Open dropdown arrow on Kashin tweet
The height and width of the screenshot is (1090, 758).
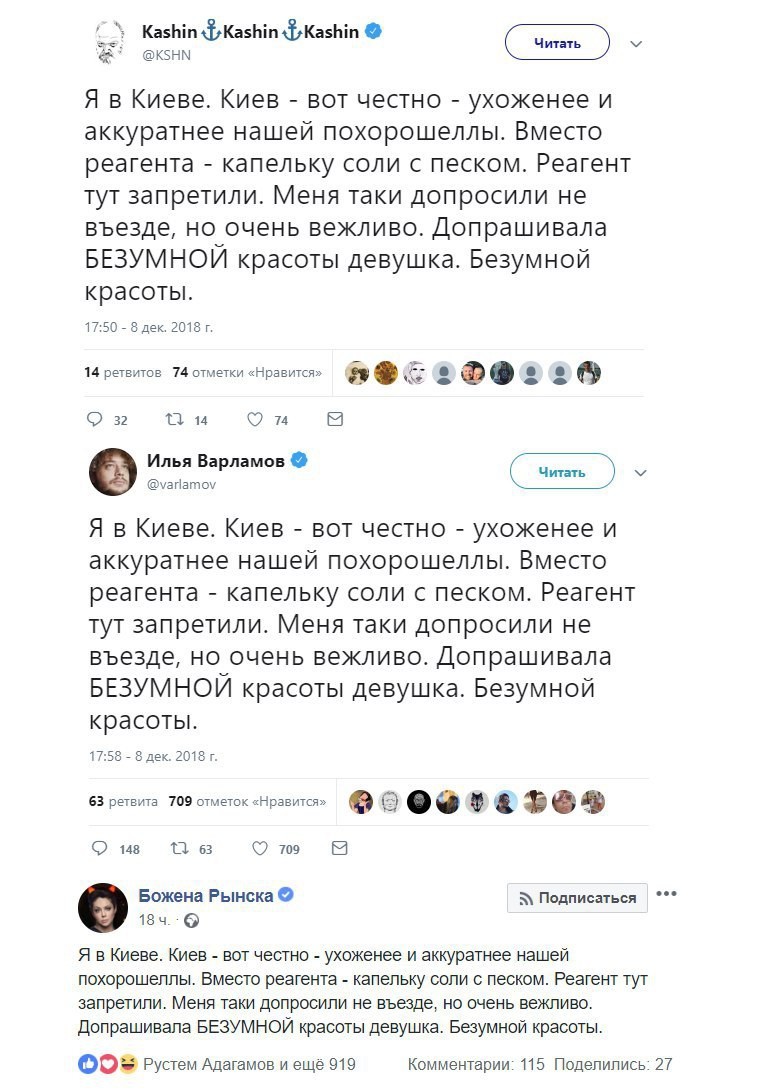pos(636,44)
